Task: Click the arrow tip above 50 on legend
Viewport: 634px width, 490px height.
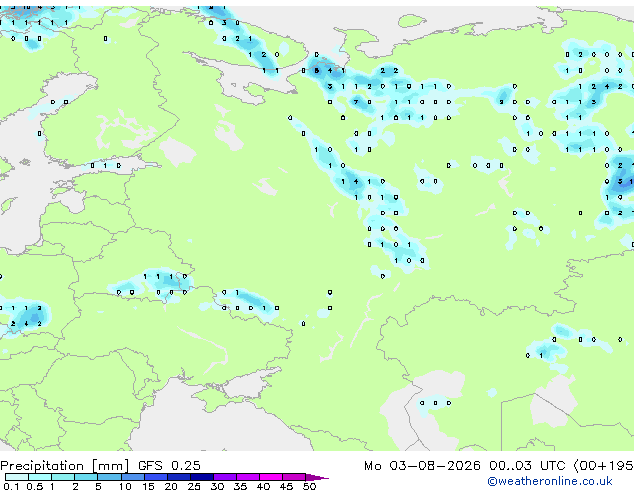Action: coord(317,477)
